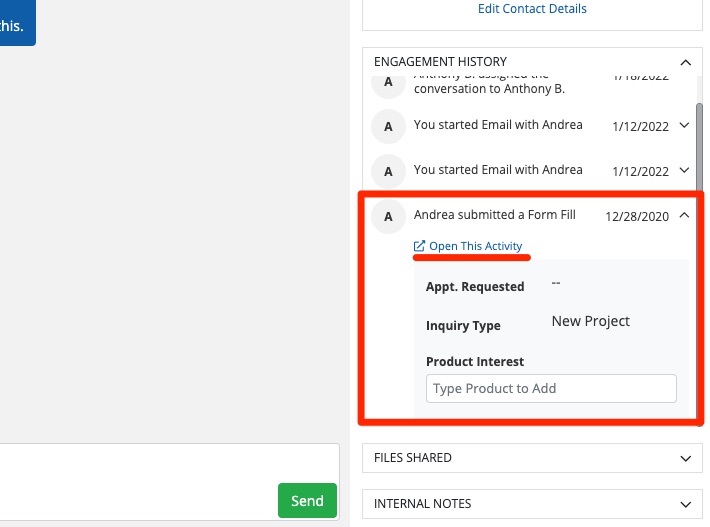Click the avatar icon on the Form Fill entry
The width and height of the screenshot is (710, 527).
[x=388, y=216]
